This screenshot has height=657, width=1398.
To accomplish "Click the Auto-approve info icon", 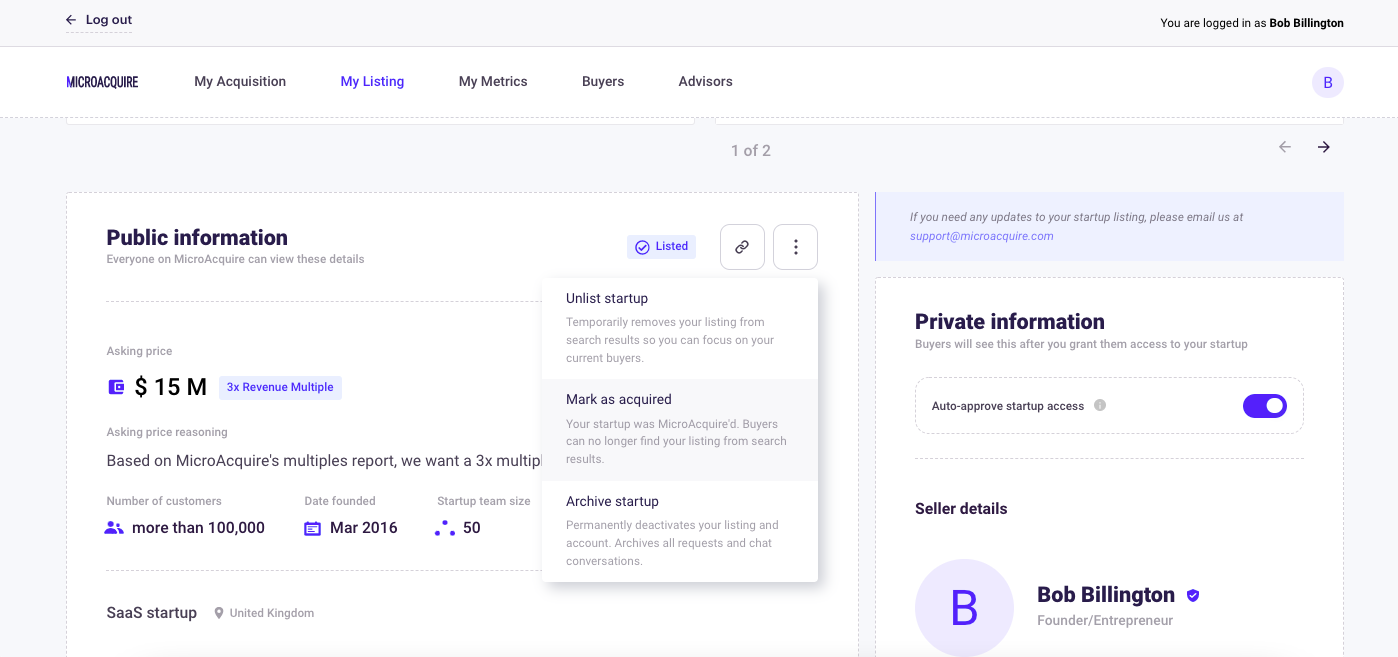I will (x=1100, y=406).
